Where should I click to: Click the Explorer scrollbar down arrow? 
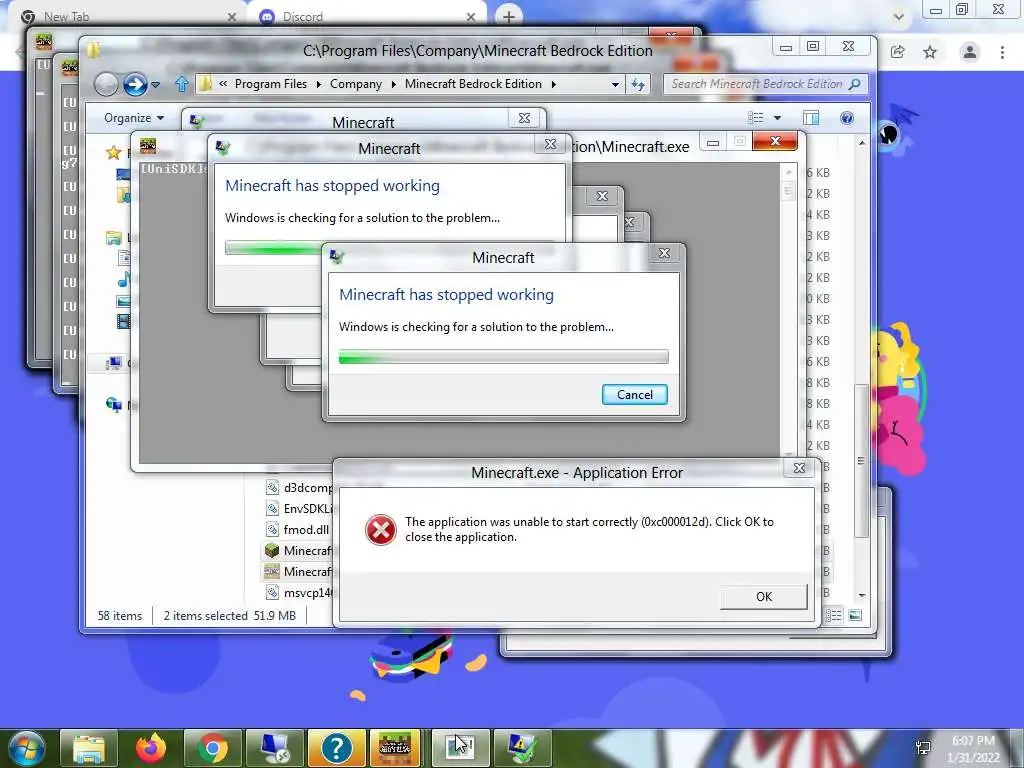(862, 595)
